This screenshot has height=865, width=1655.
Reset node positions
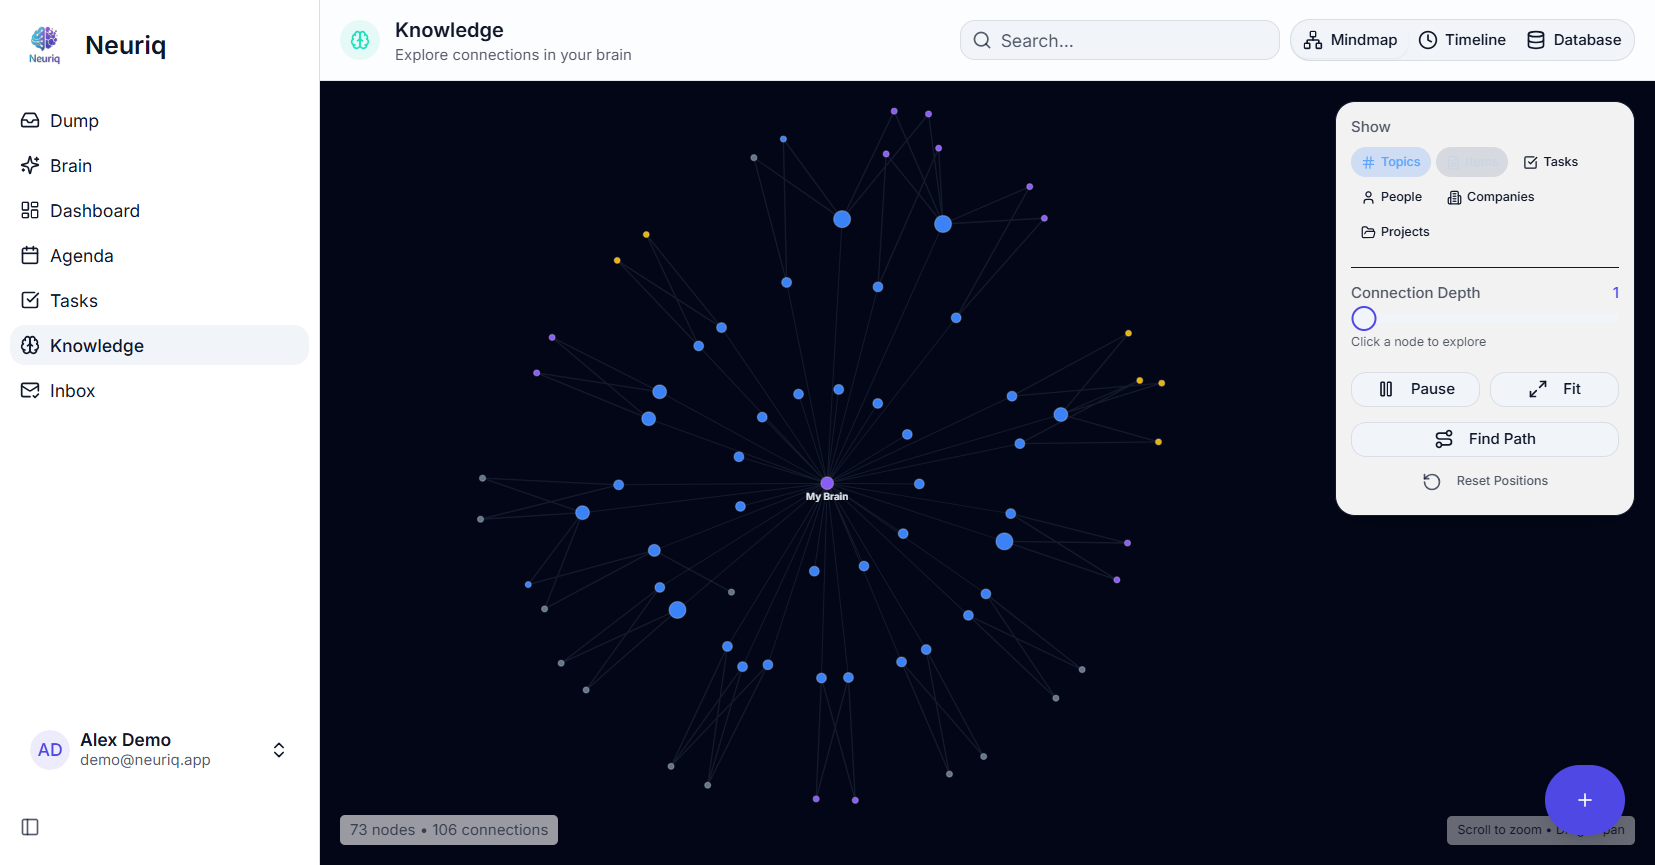1485,481
